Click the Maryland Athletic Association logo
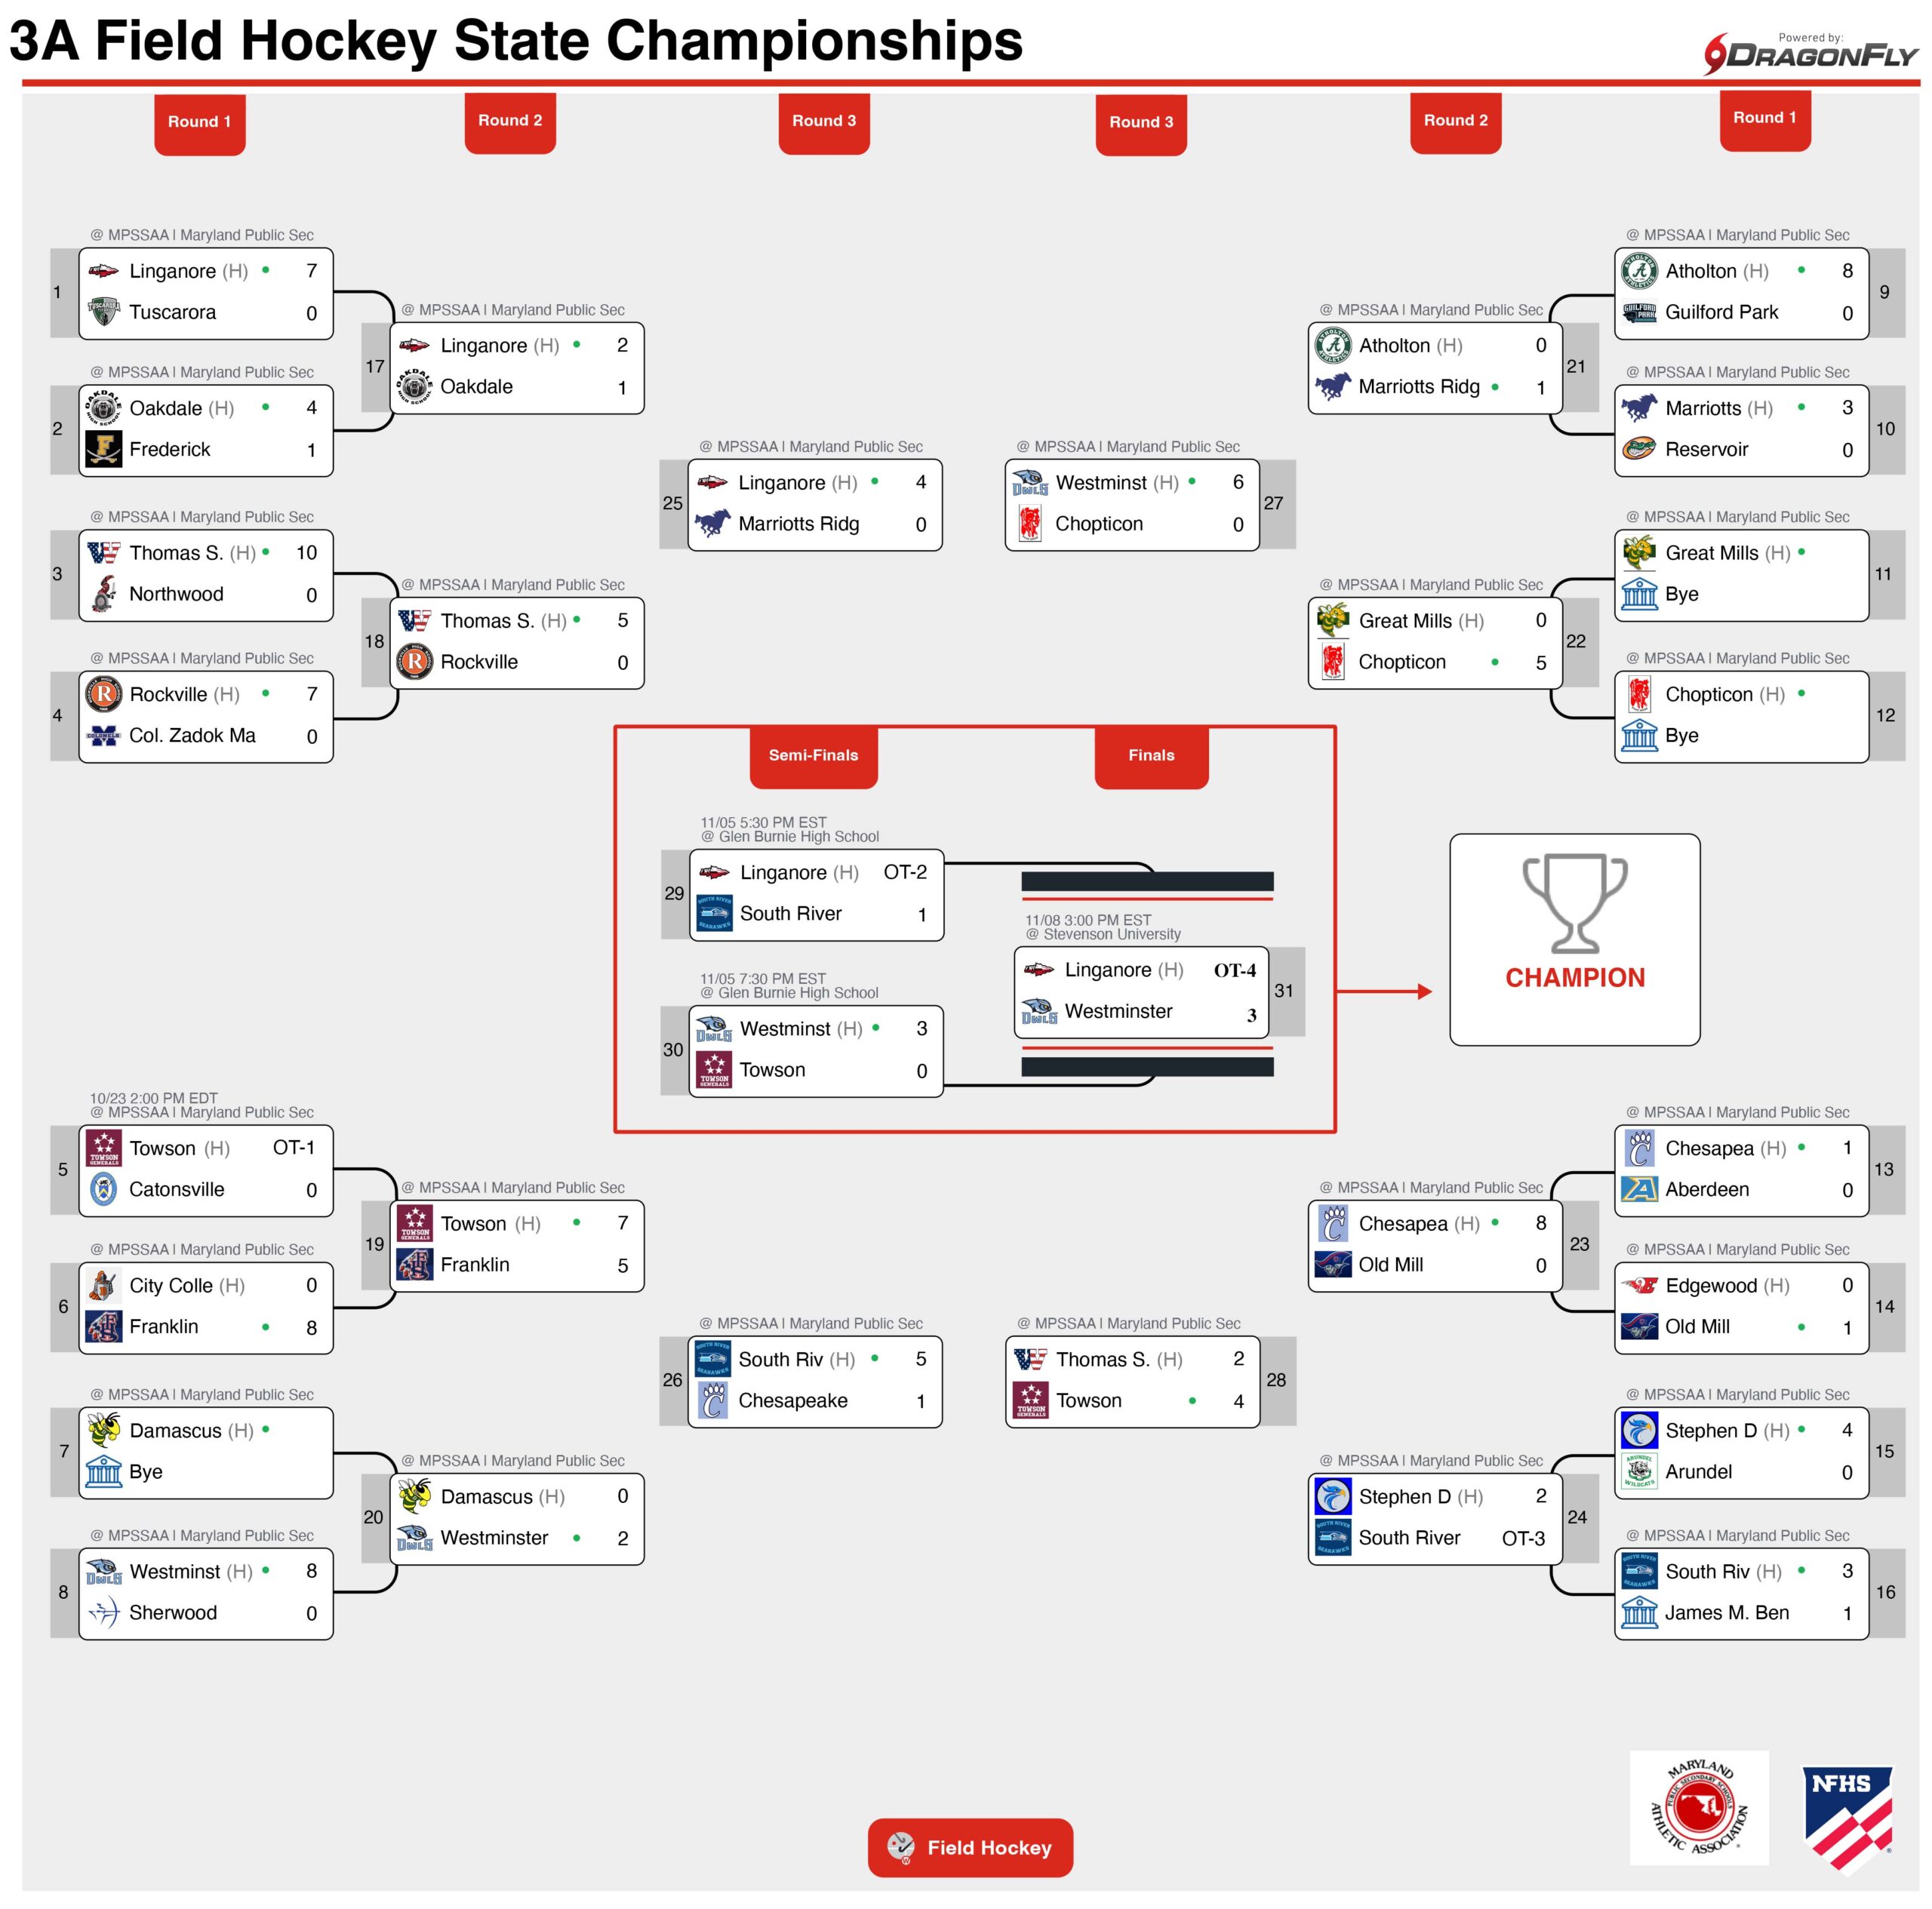The height and width of the screenshot is (1909, 1932). (1698, 1807)
